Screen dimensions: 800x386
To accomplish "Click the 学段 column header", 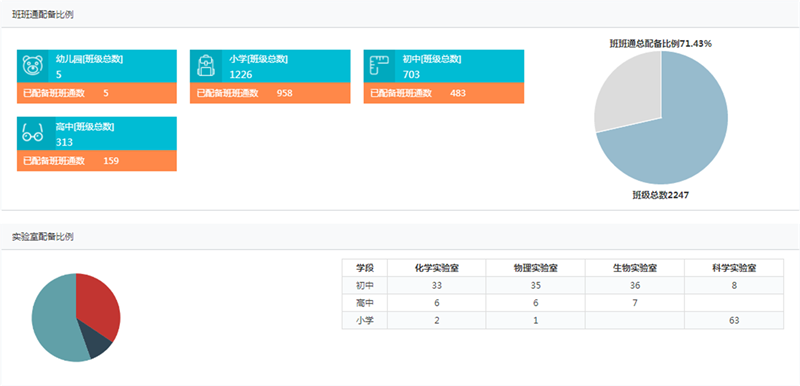I will point(365,268).
